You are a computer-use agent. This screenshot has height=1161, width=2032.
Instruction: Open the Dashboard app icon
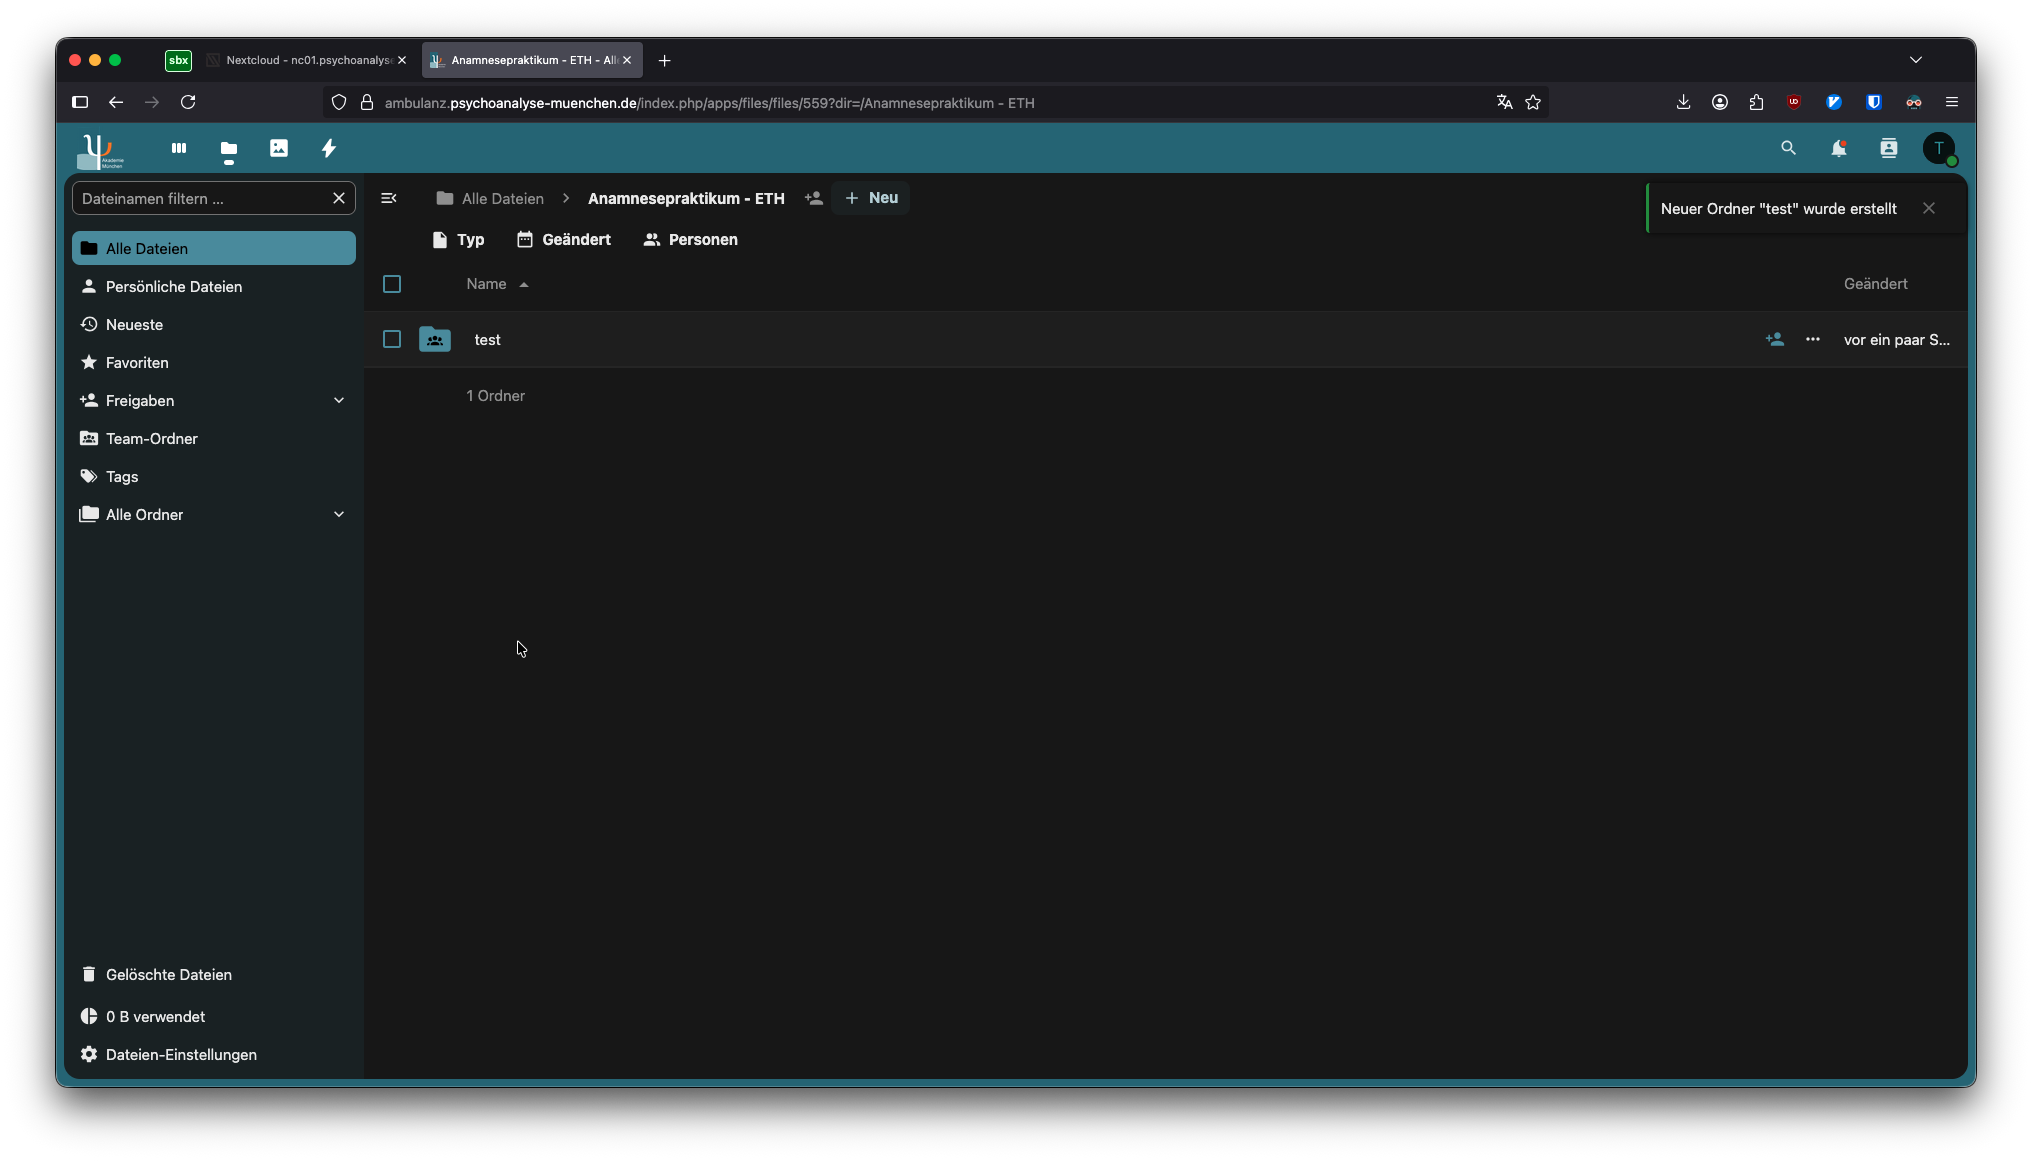(179, 148)
